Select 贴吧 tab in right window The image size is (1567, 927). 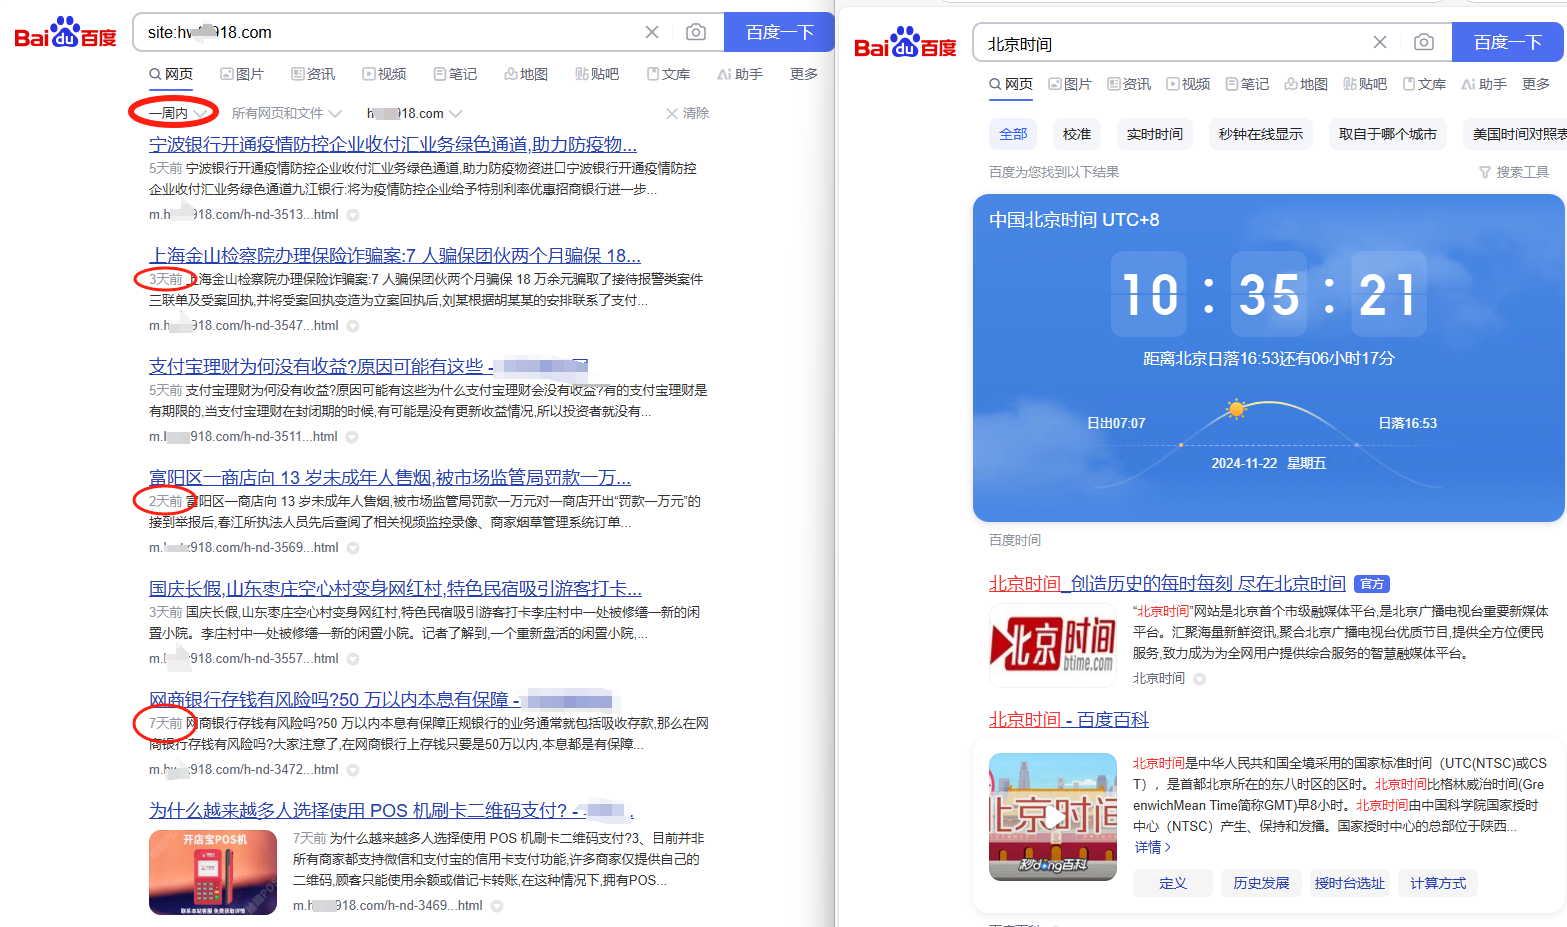1365,84
